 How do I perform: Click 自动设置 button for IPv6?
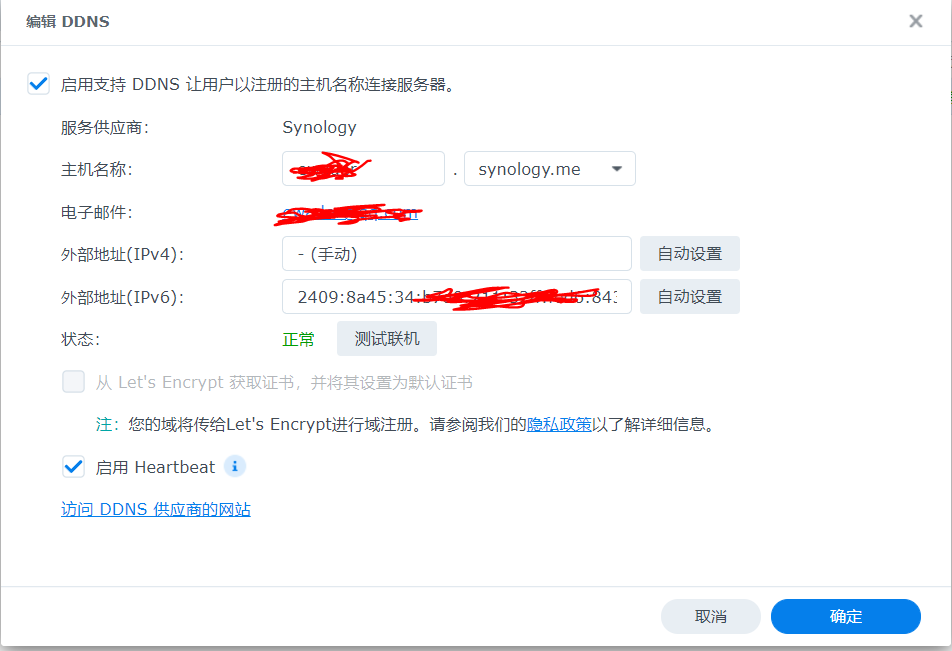tap(690, 296)
